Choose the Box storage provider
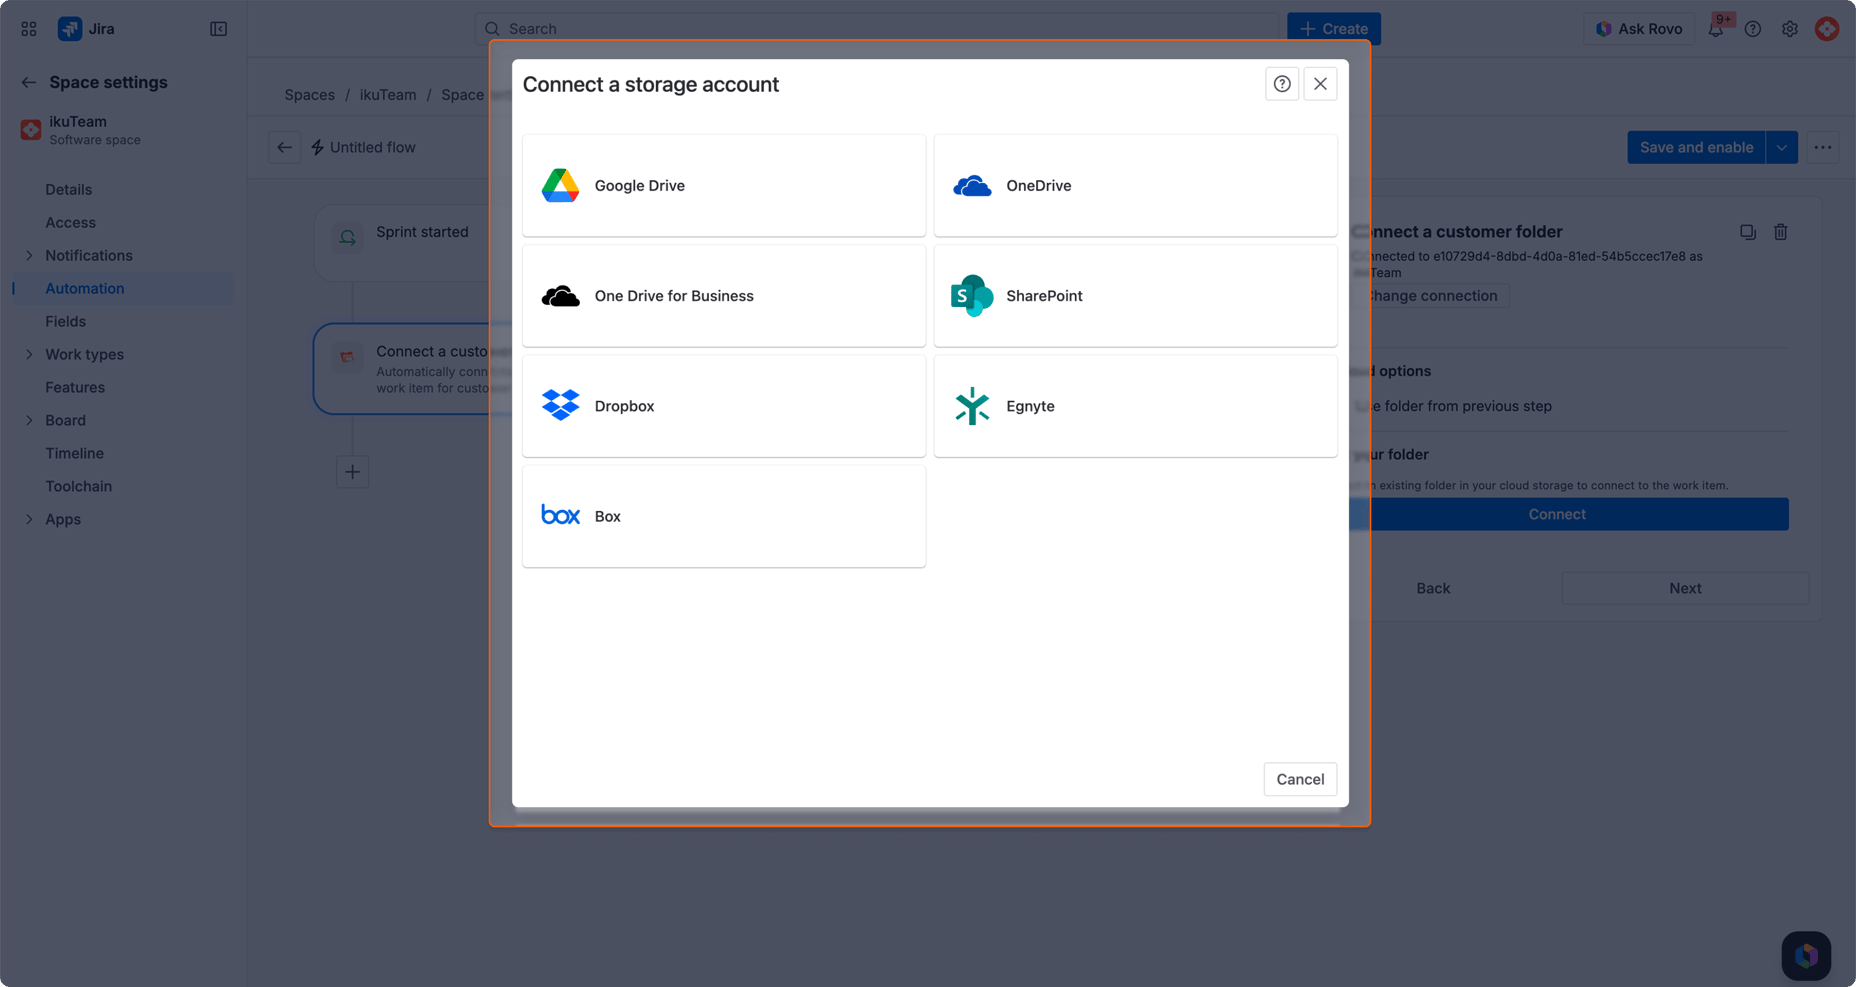 (x=724, y=516)
